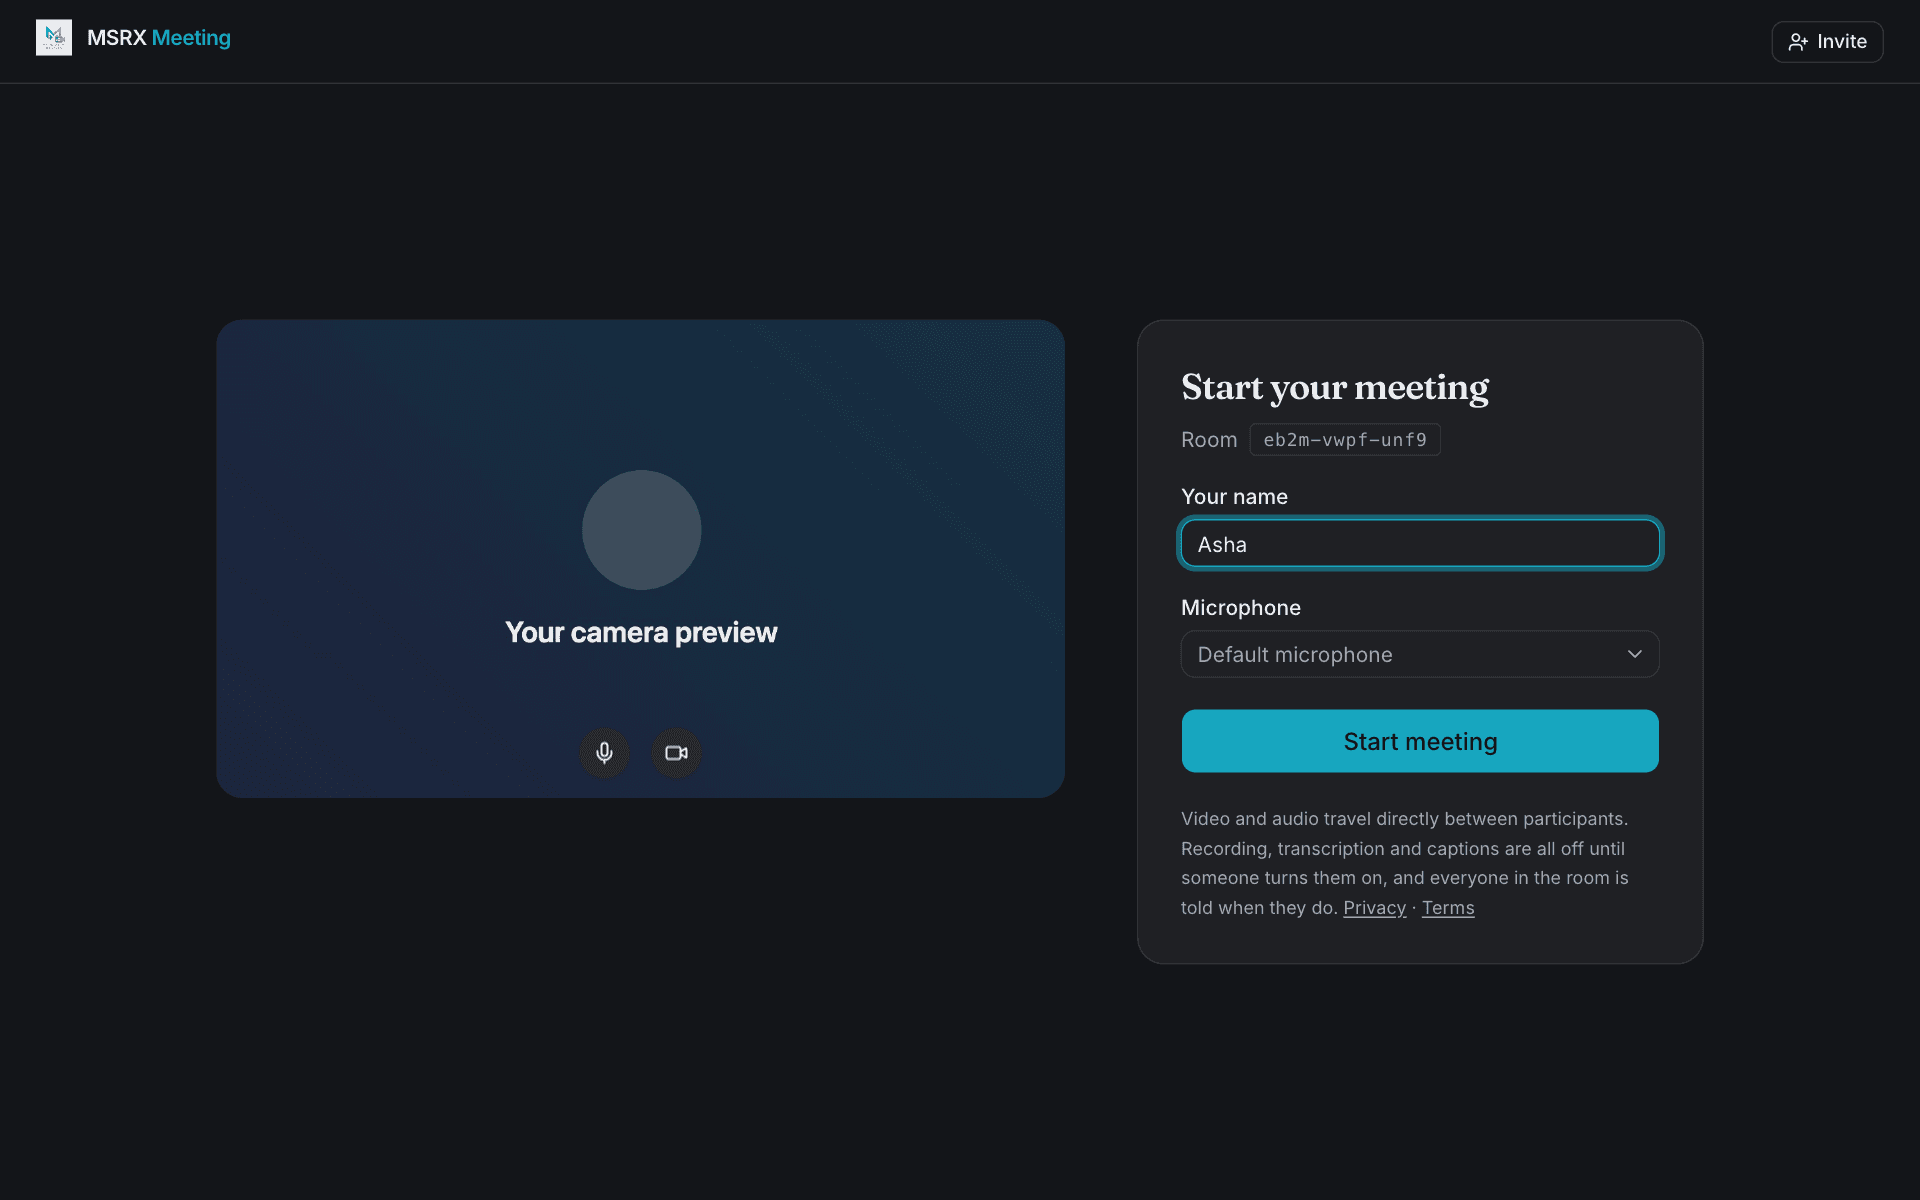1920x1200 pixels.
Task: Click the MSRX Meeting title text
Action: click(x=159, y=38)
